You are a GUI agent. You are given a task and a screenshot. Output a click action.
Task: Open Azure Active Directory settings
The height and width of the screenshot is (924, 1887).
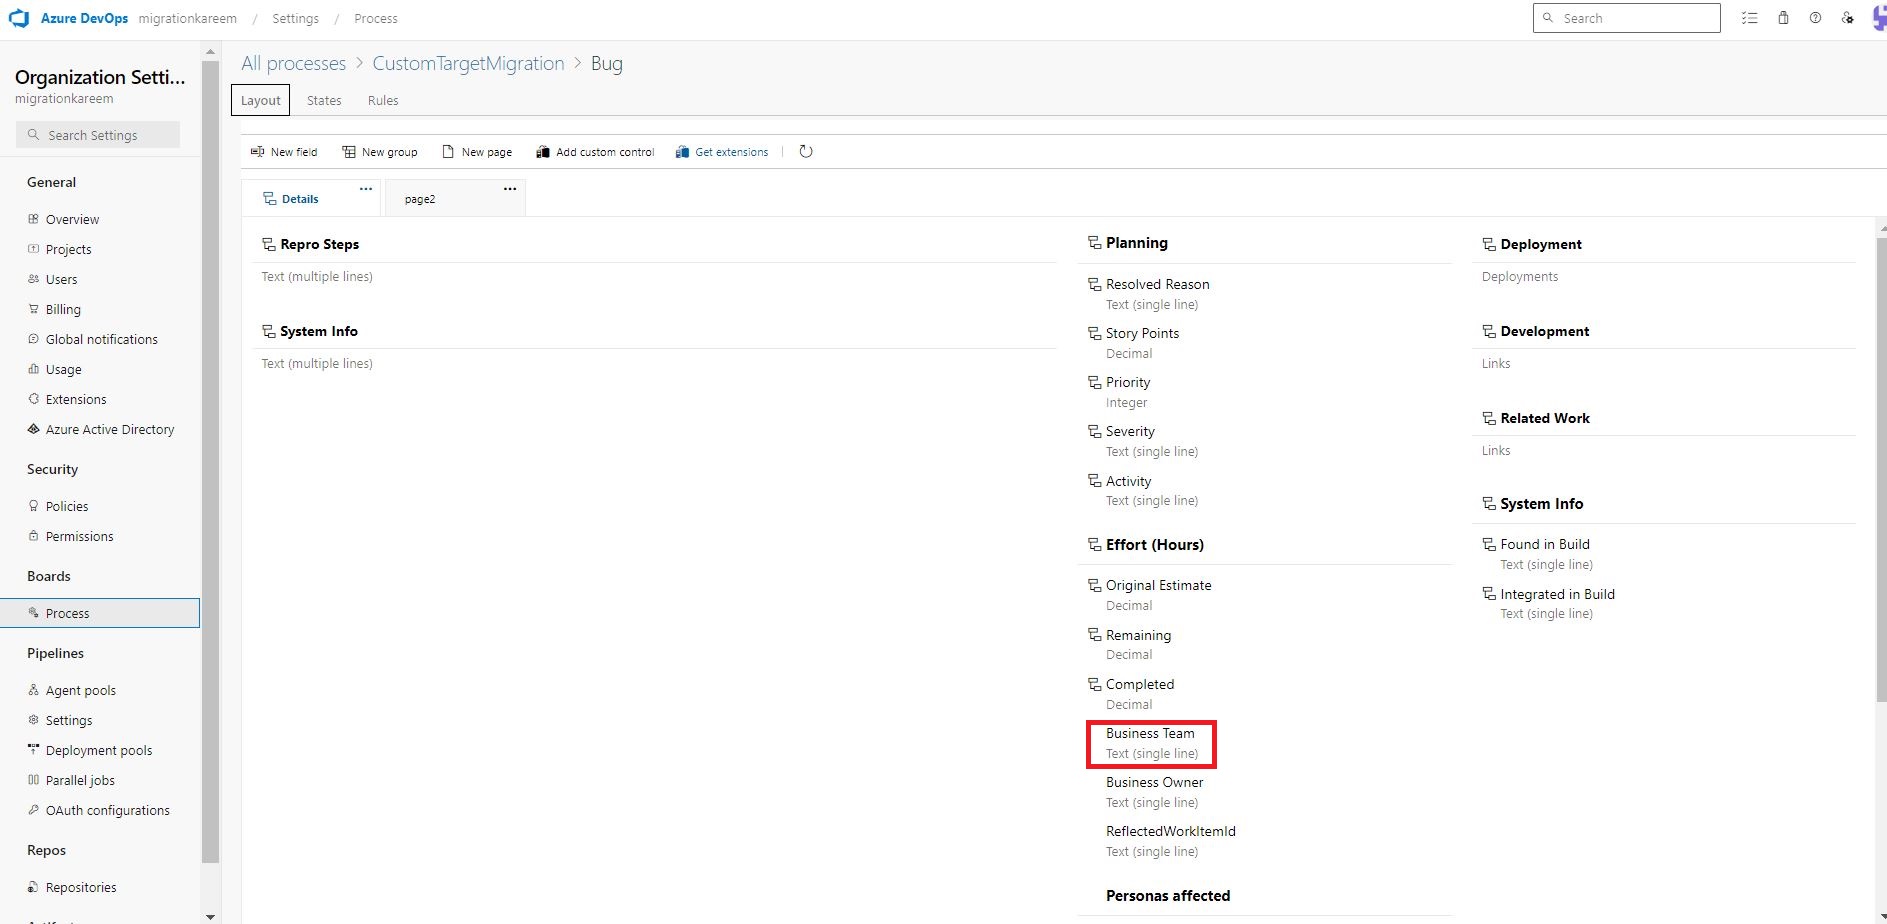pyautogui.click(x=109, y=429)
